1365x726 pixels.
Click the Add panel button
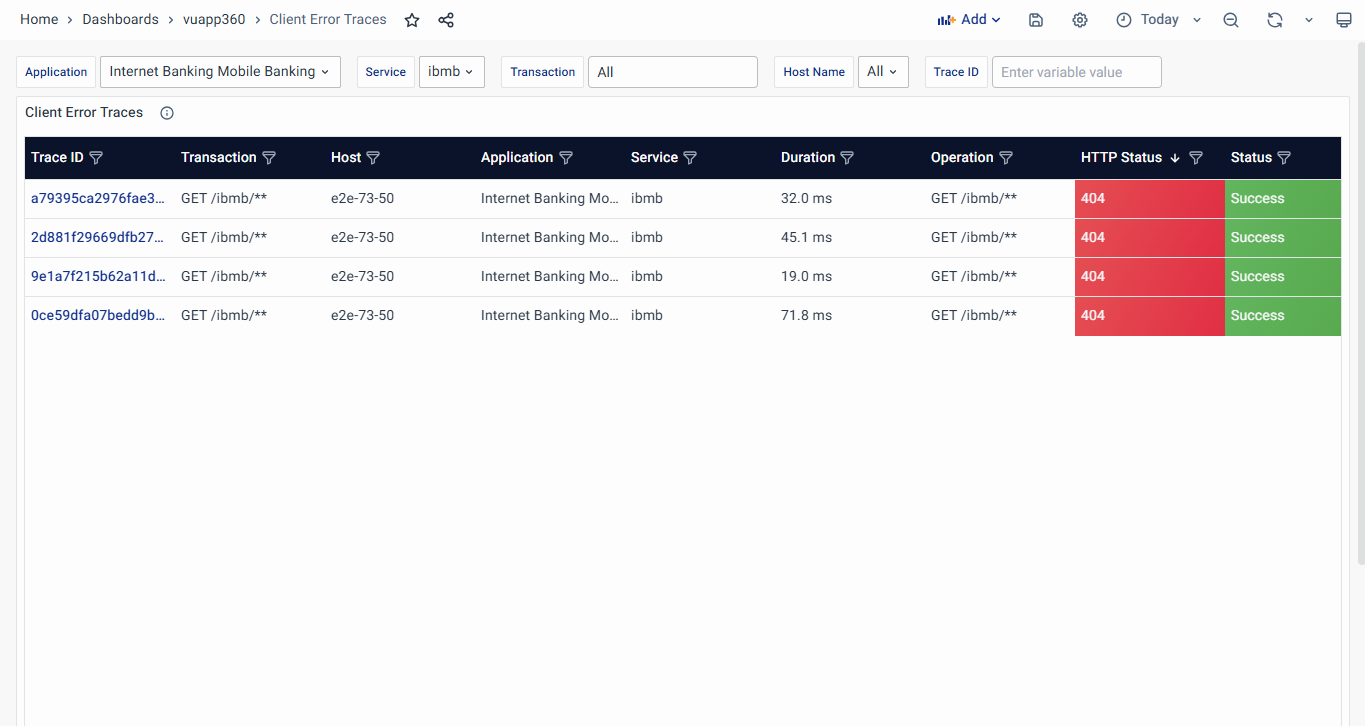[x=968, y=20]
